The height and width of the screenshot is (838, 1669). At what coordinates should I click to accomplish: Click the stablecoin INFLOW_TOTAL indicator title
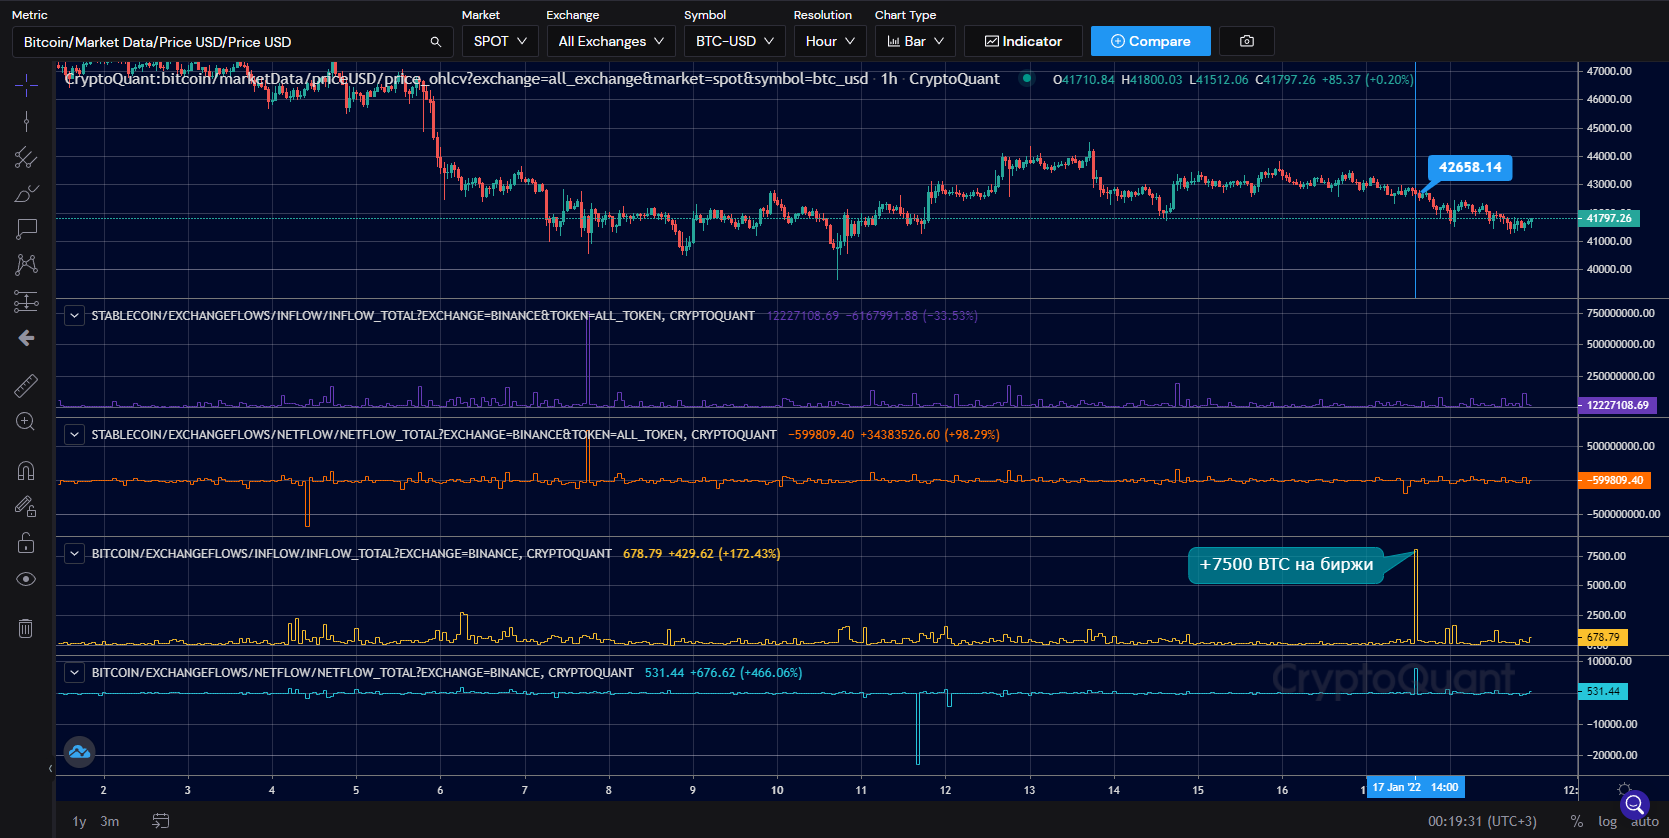coord(423,316)
